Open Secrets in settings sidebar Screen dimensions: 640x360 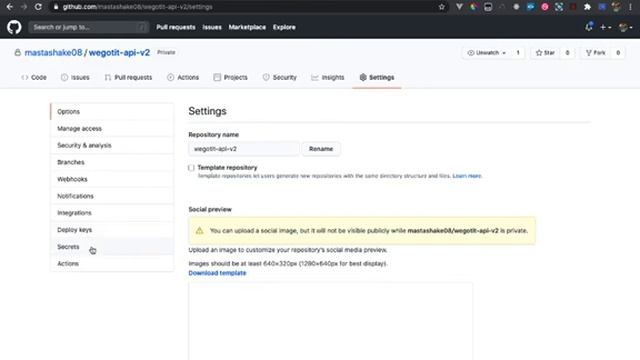112,247
